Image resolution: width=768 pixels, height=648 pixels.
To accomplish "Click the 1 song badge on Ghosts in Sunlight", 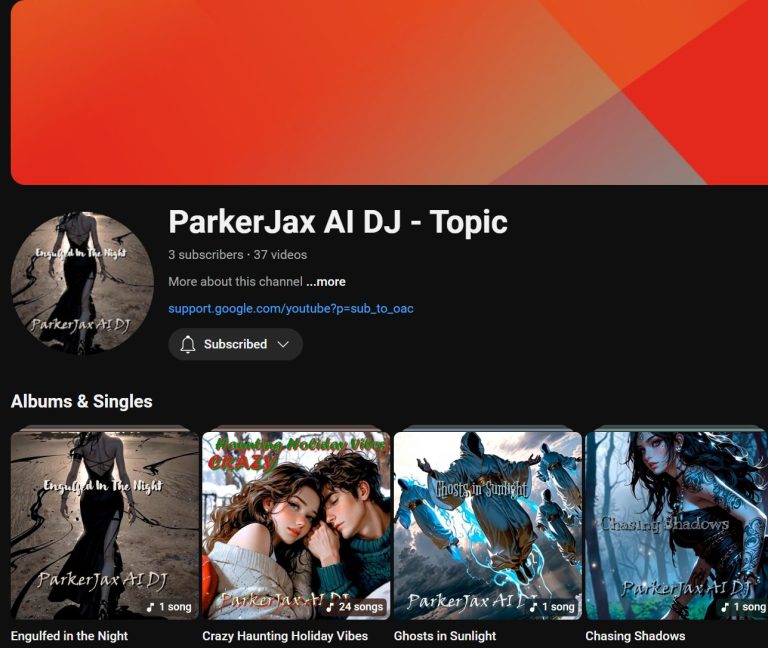I will coord(552,607).
